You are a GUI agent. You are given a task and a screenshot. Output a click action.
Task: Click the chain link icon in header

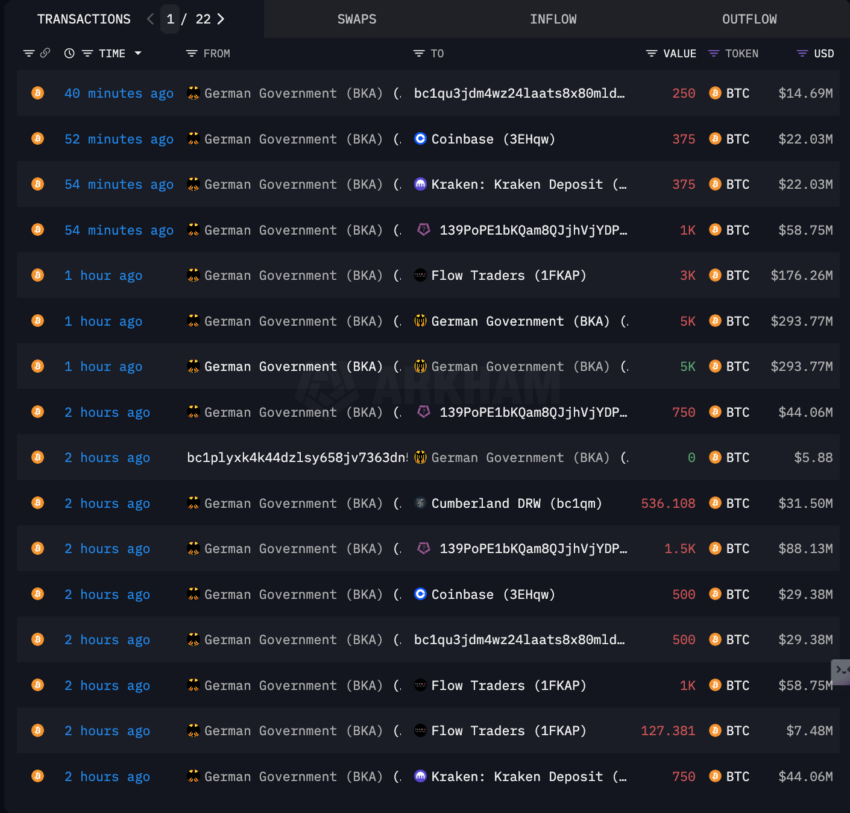45,53
